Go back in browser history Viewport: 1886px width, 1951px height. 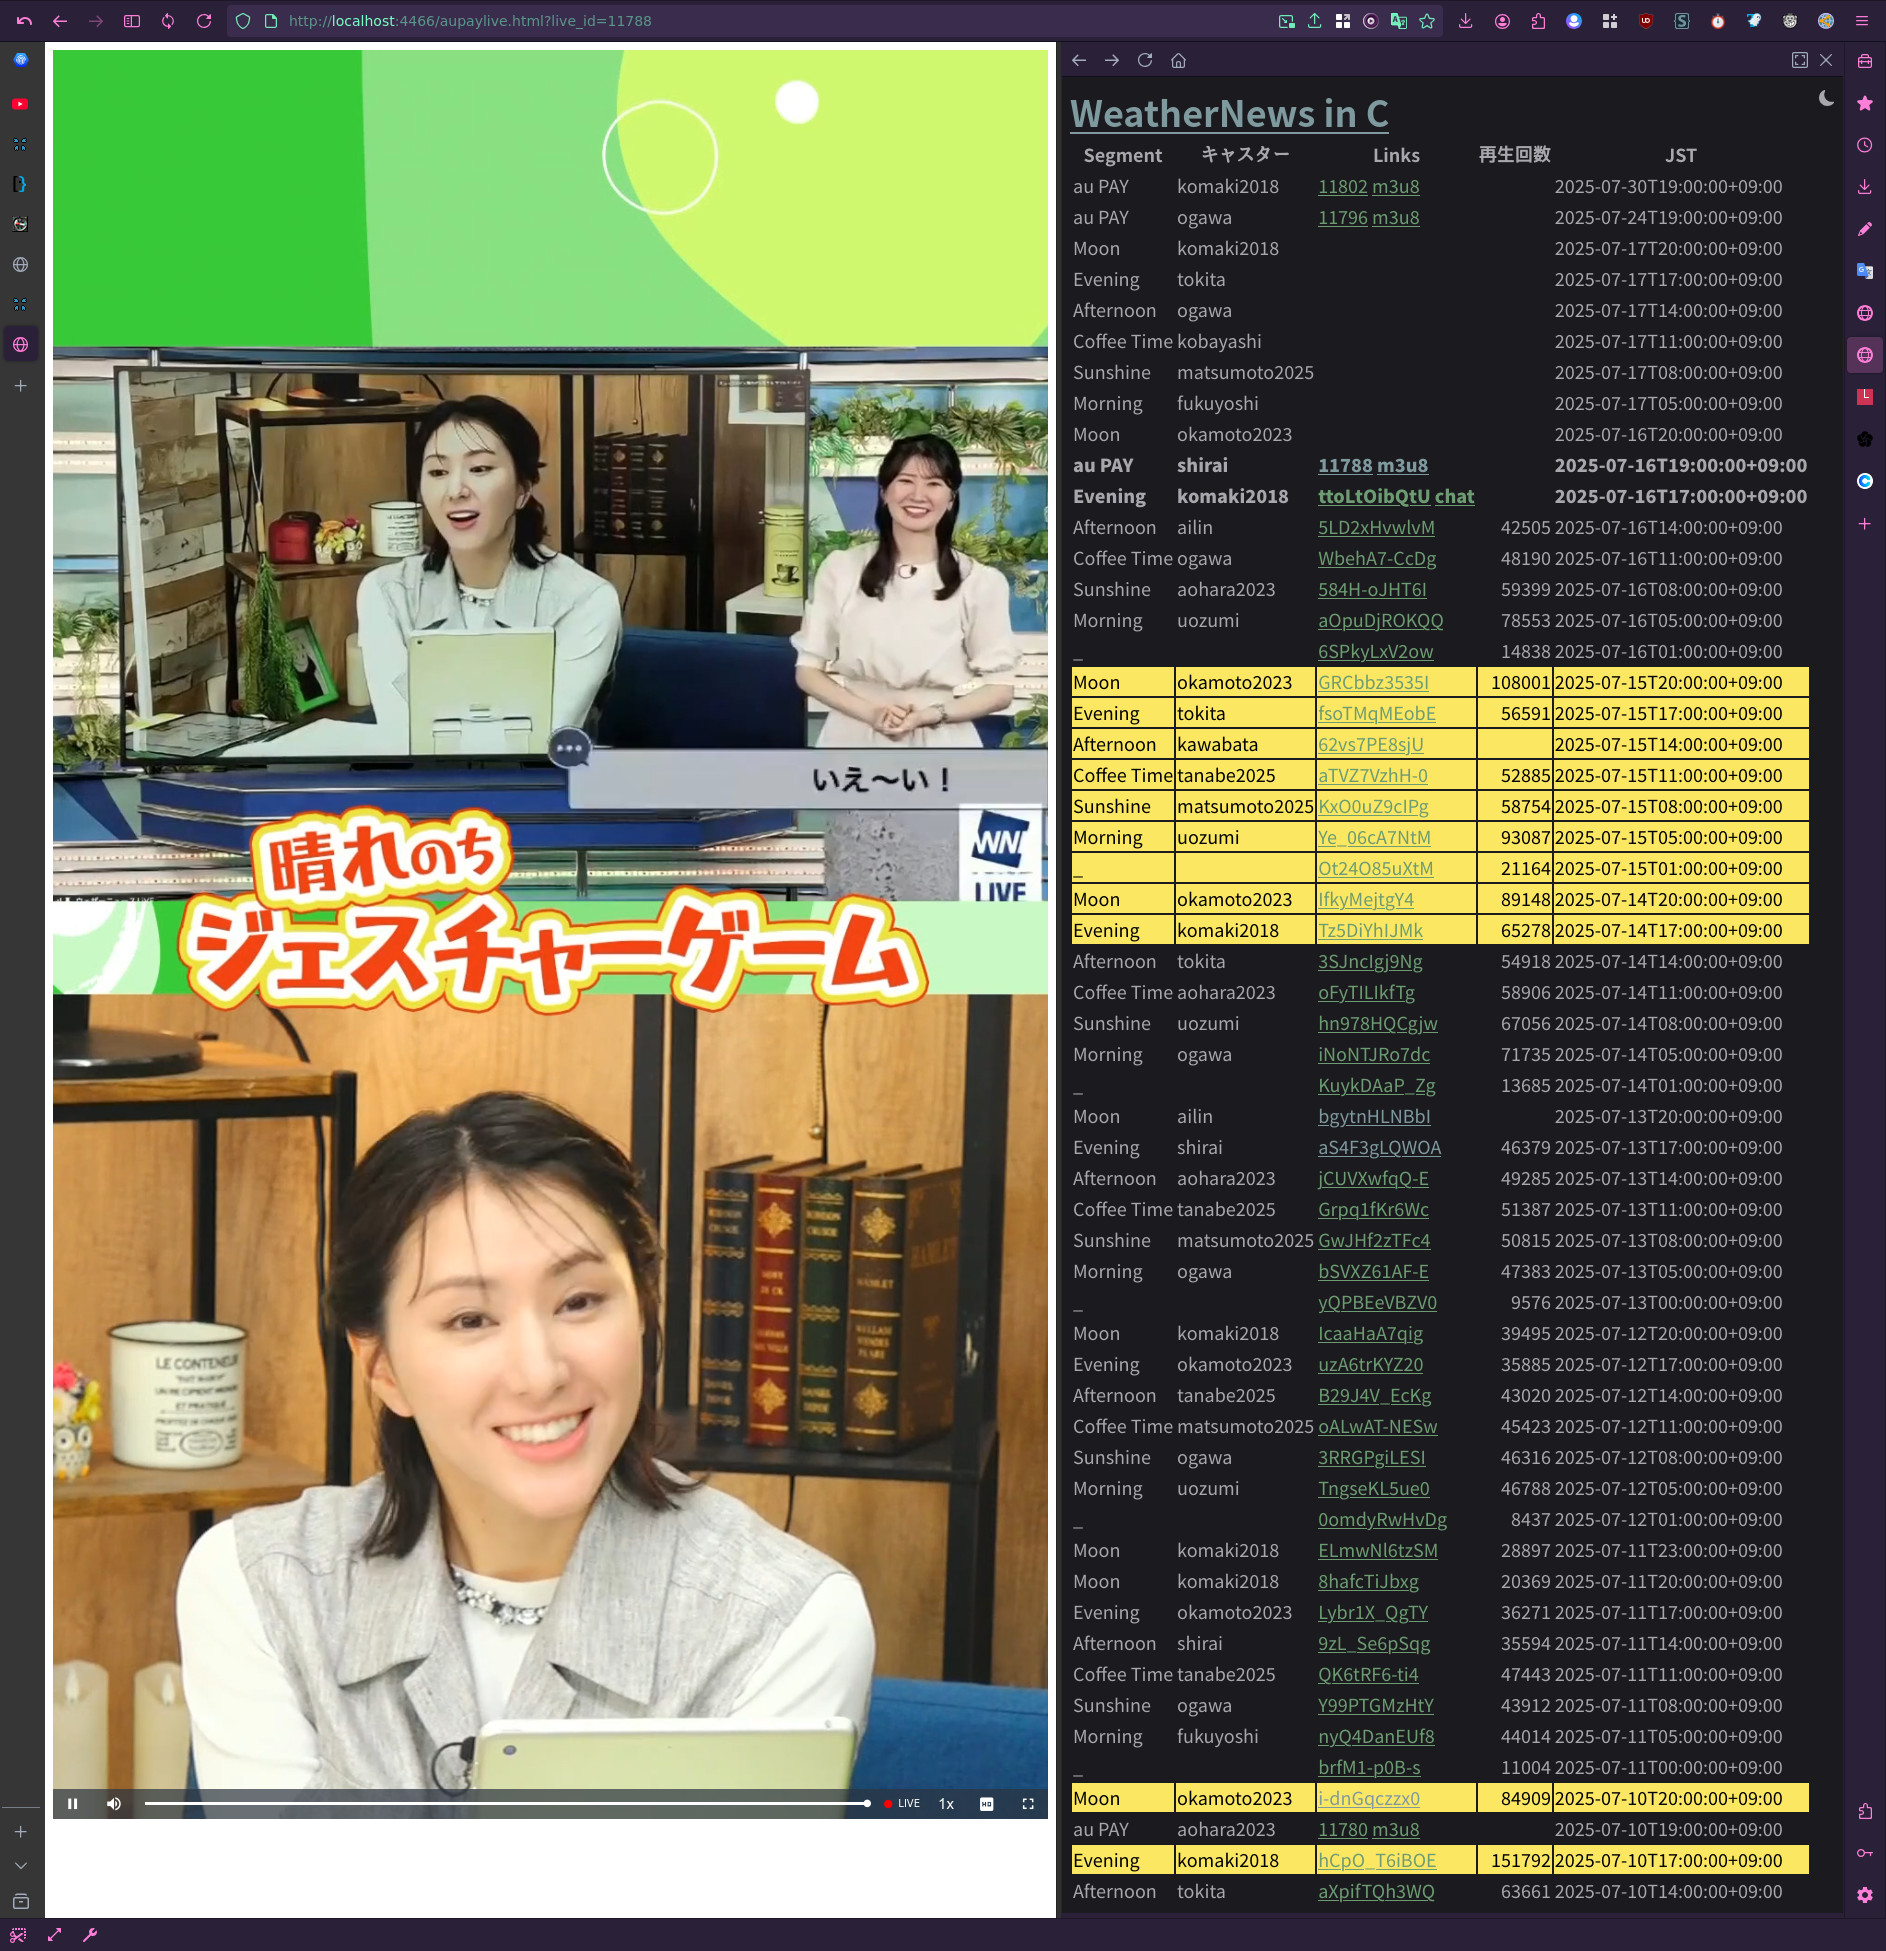point(60,21)
